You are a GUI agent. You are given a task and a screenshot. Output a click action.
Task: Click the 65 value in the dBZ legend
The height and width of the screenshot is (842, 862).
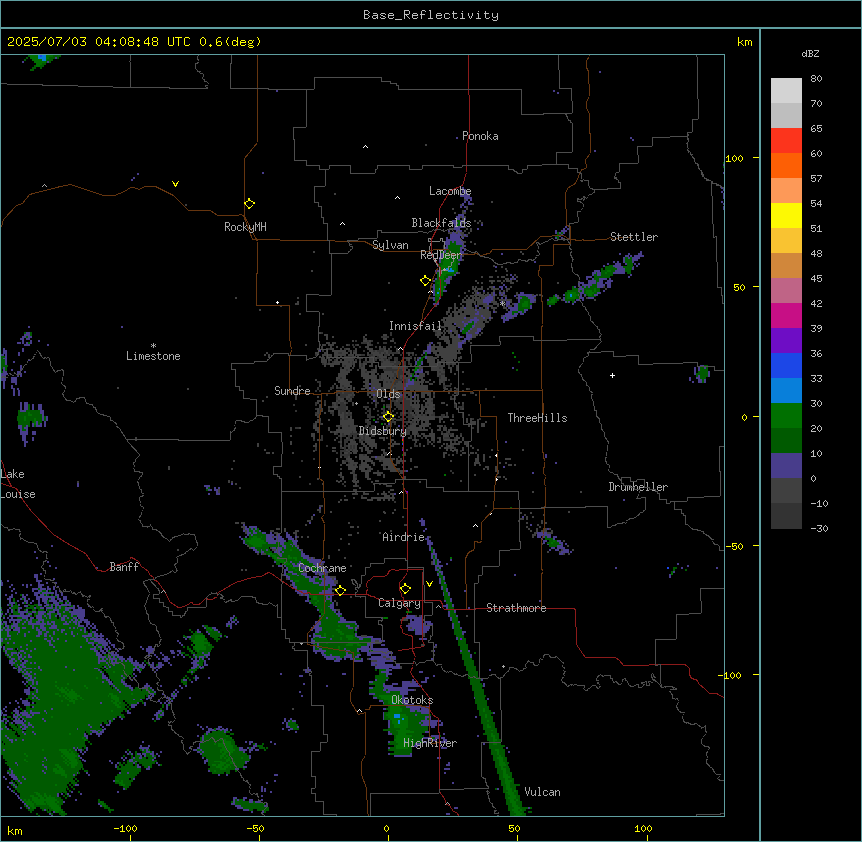pos(816,129)
